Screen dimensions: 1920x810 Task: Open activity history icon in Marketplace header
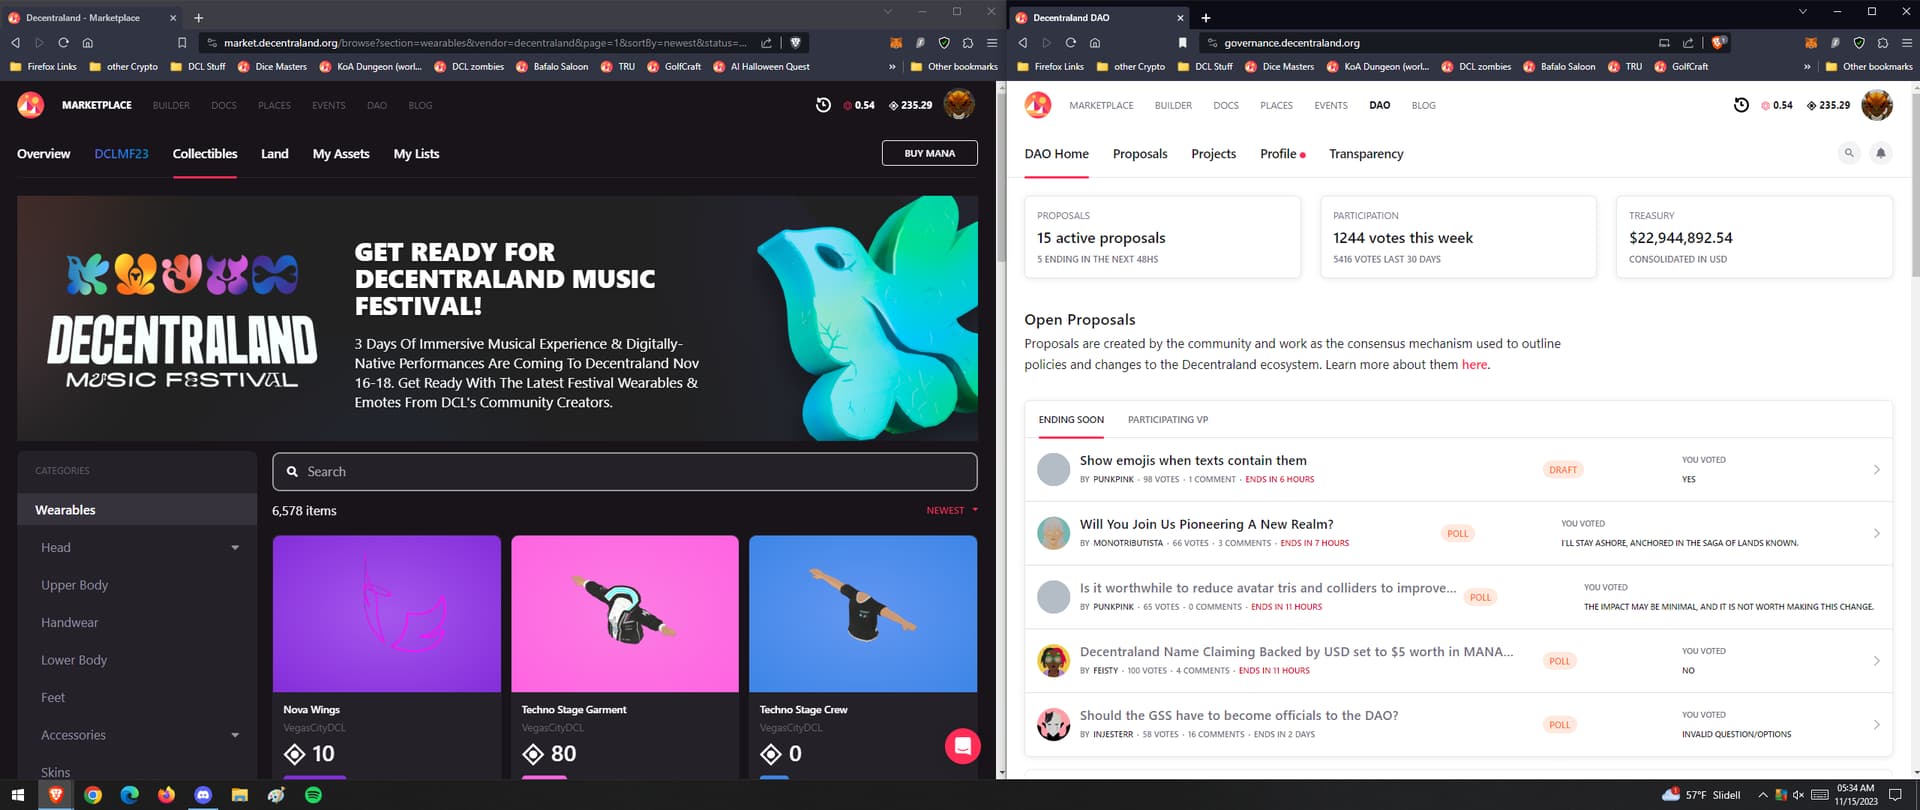click(823, 105)
